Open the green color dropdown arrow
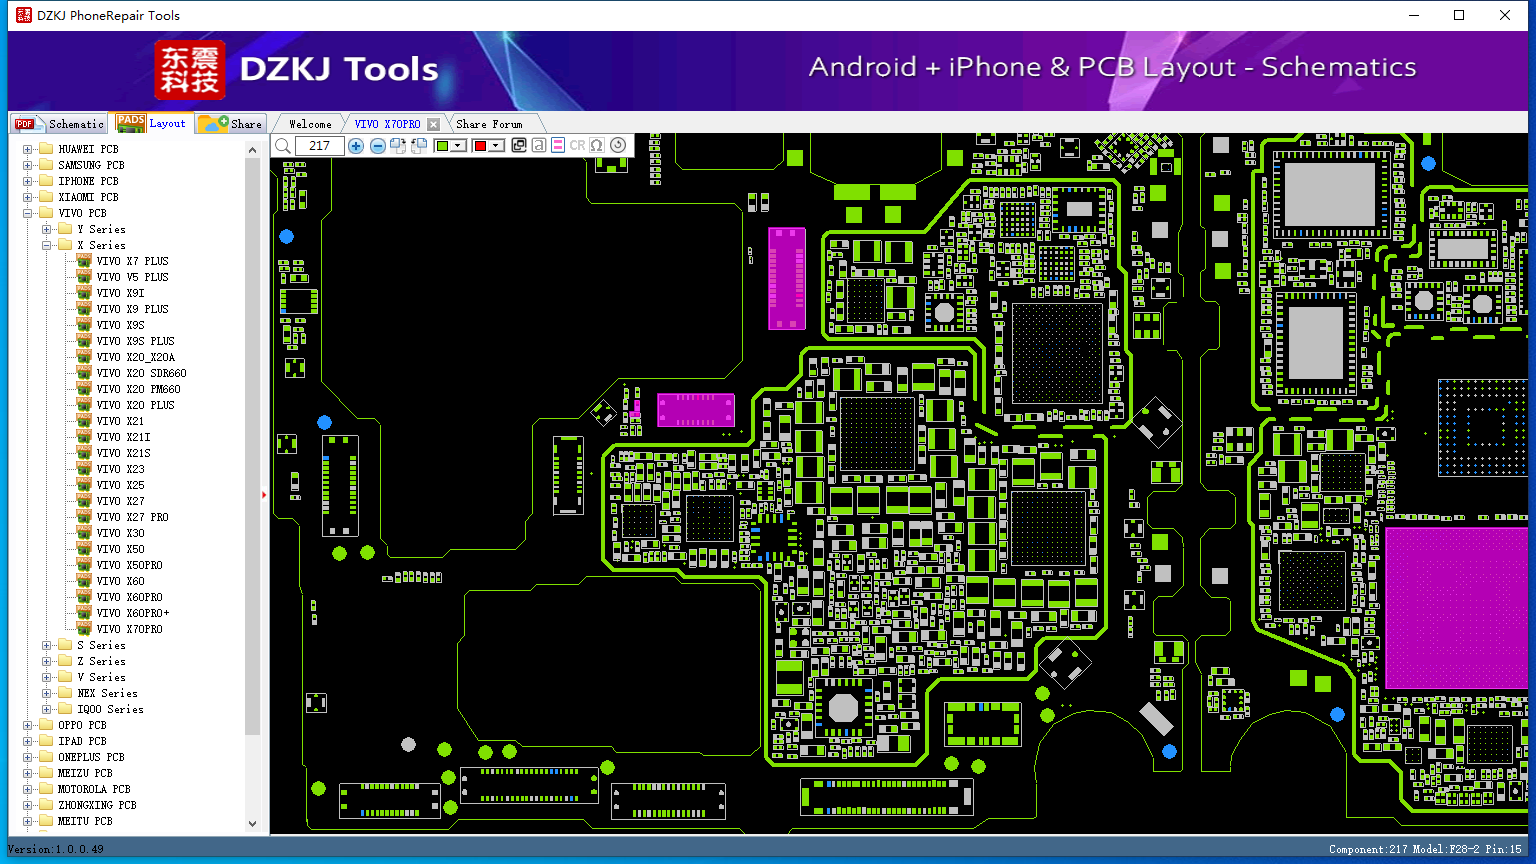The image size is (1536, 864). coord(459,146)
